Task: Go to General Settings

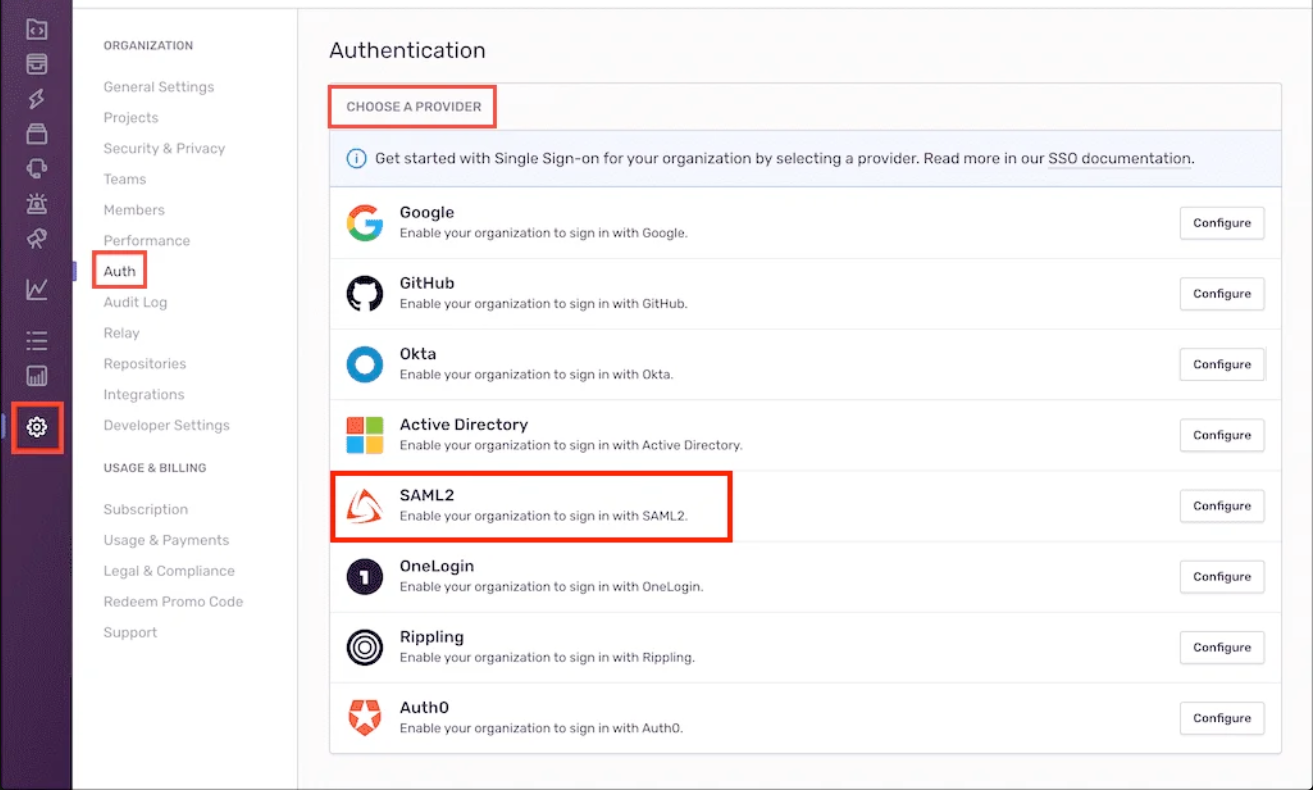Action: (159, 87)
